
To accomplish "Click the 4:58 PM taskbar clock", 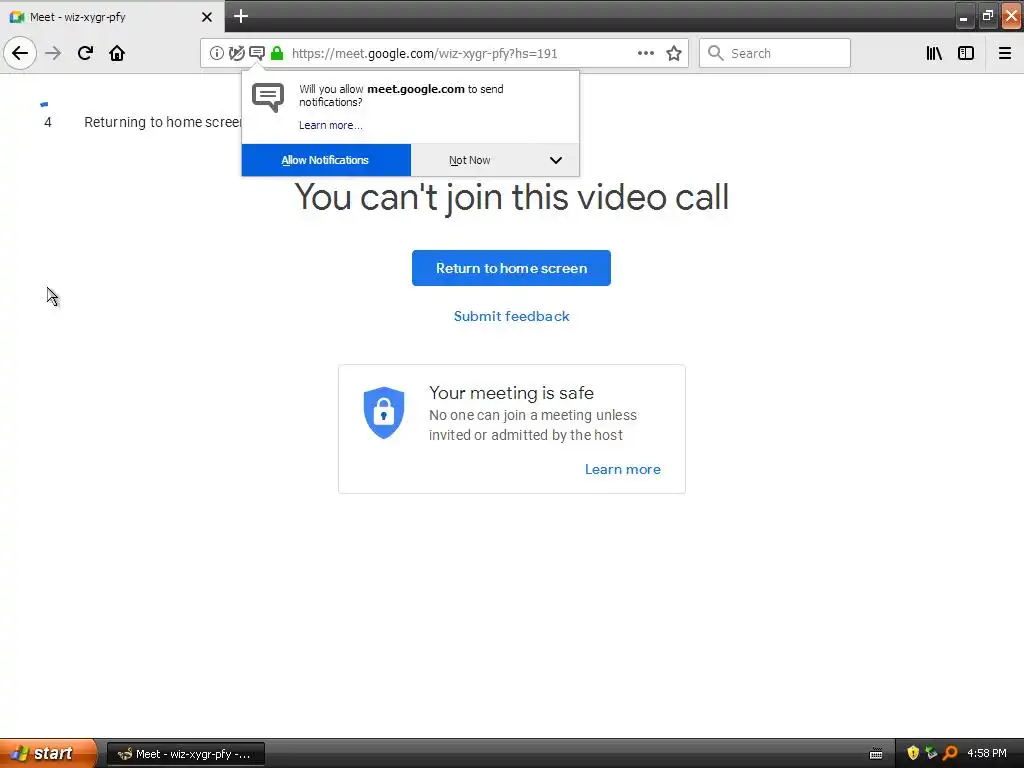I will (987, 753).
